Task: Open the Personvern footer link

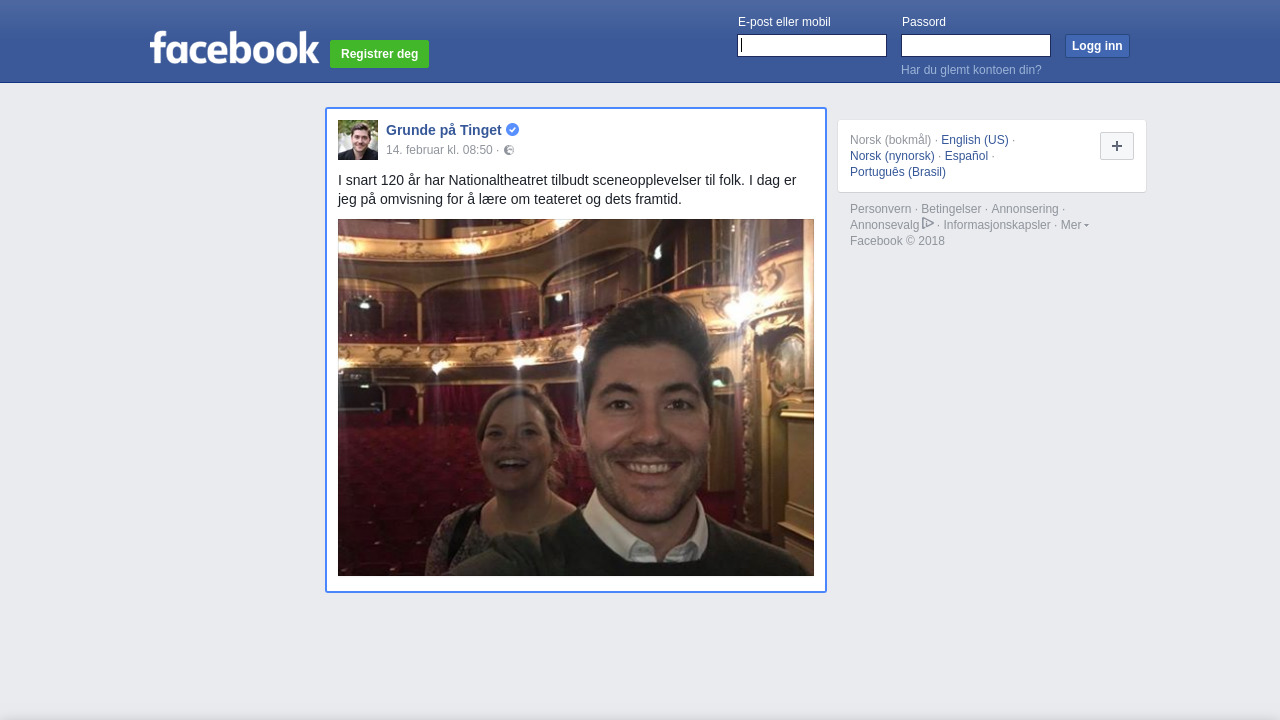Action: (881, 209)
